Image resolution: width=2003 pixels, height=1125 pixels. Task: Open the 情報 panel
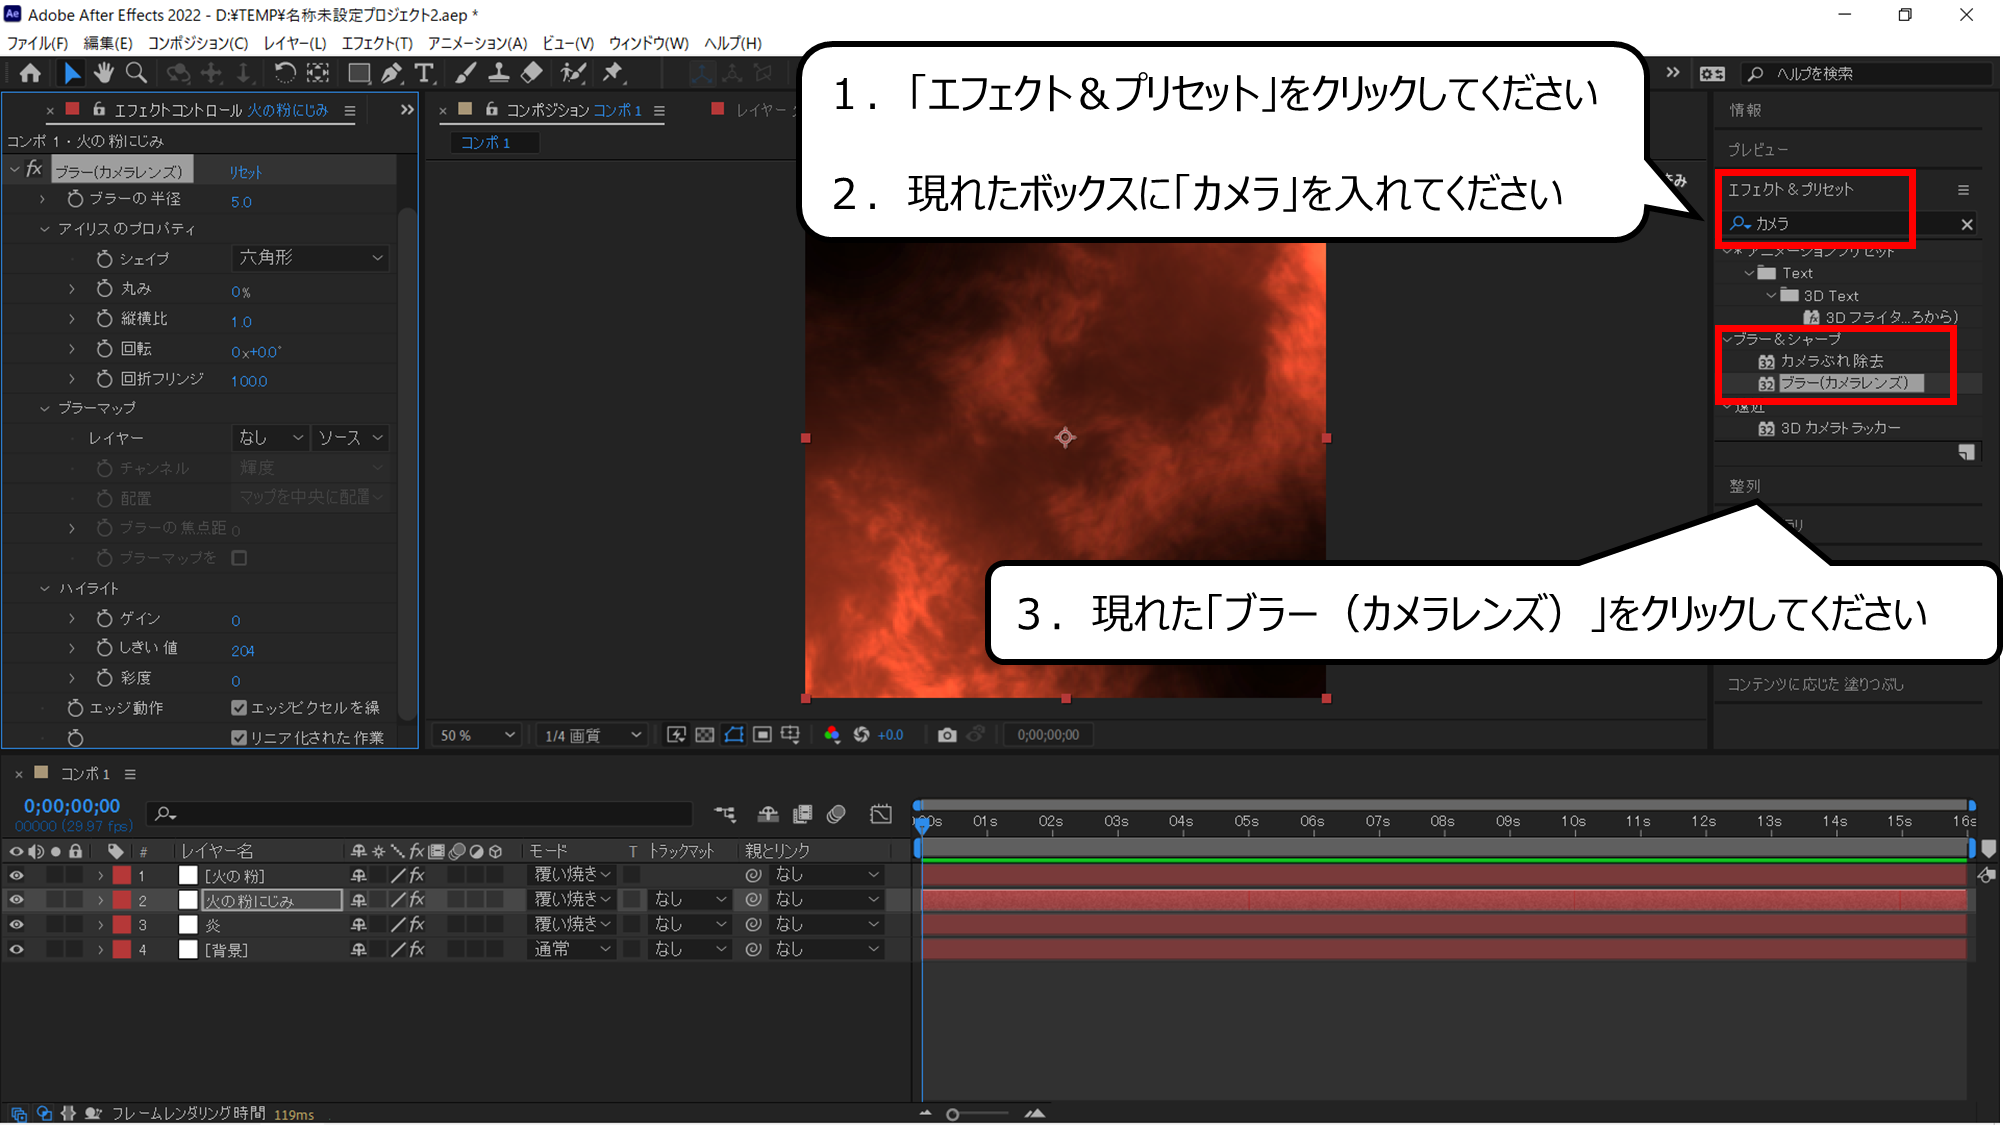pyautogui.click(x=1746, y=110)
